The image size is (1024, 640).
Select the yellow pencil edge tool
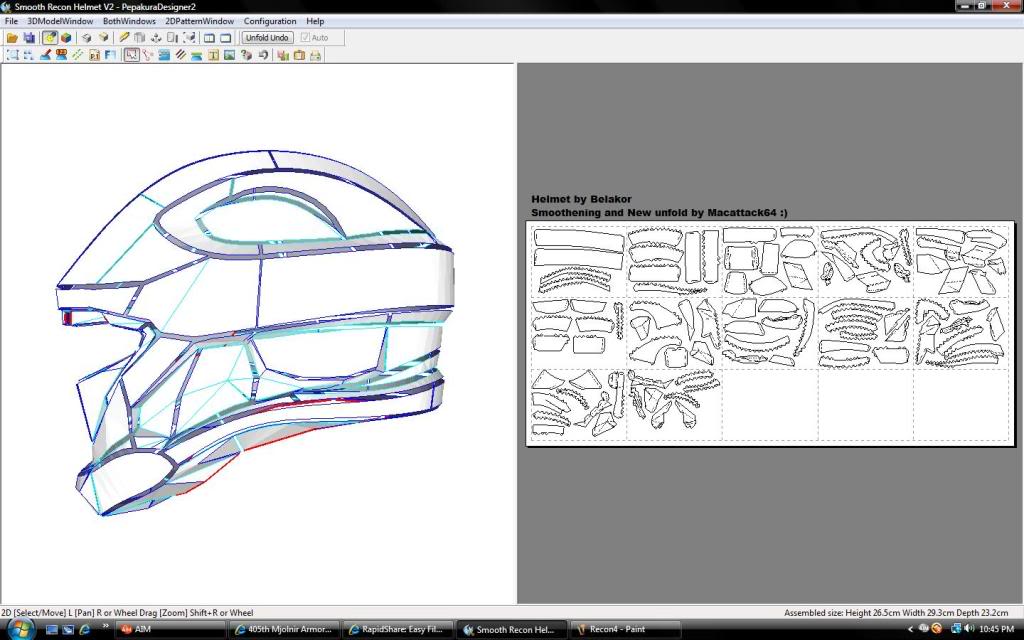click(123, 38)
